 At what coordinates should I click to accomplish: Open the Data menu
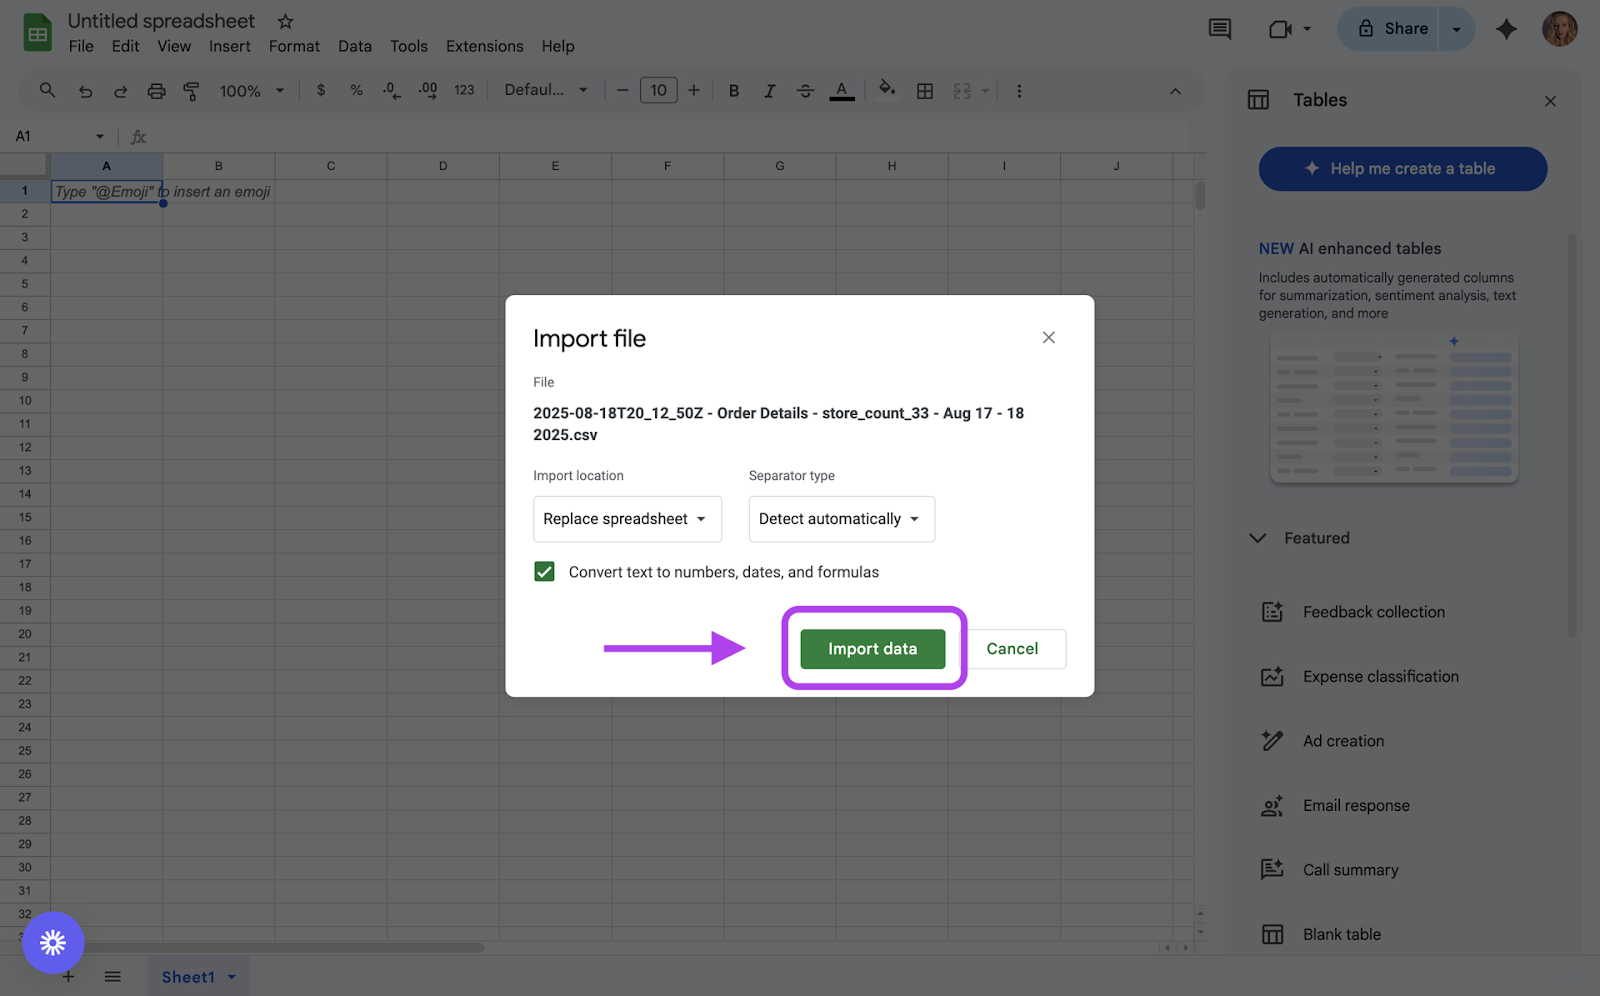(354, 46)
